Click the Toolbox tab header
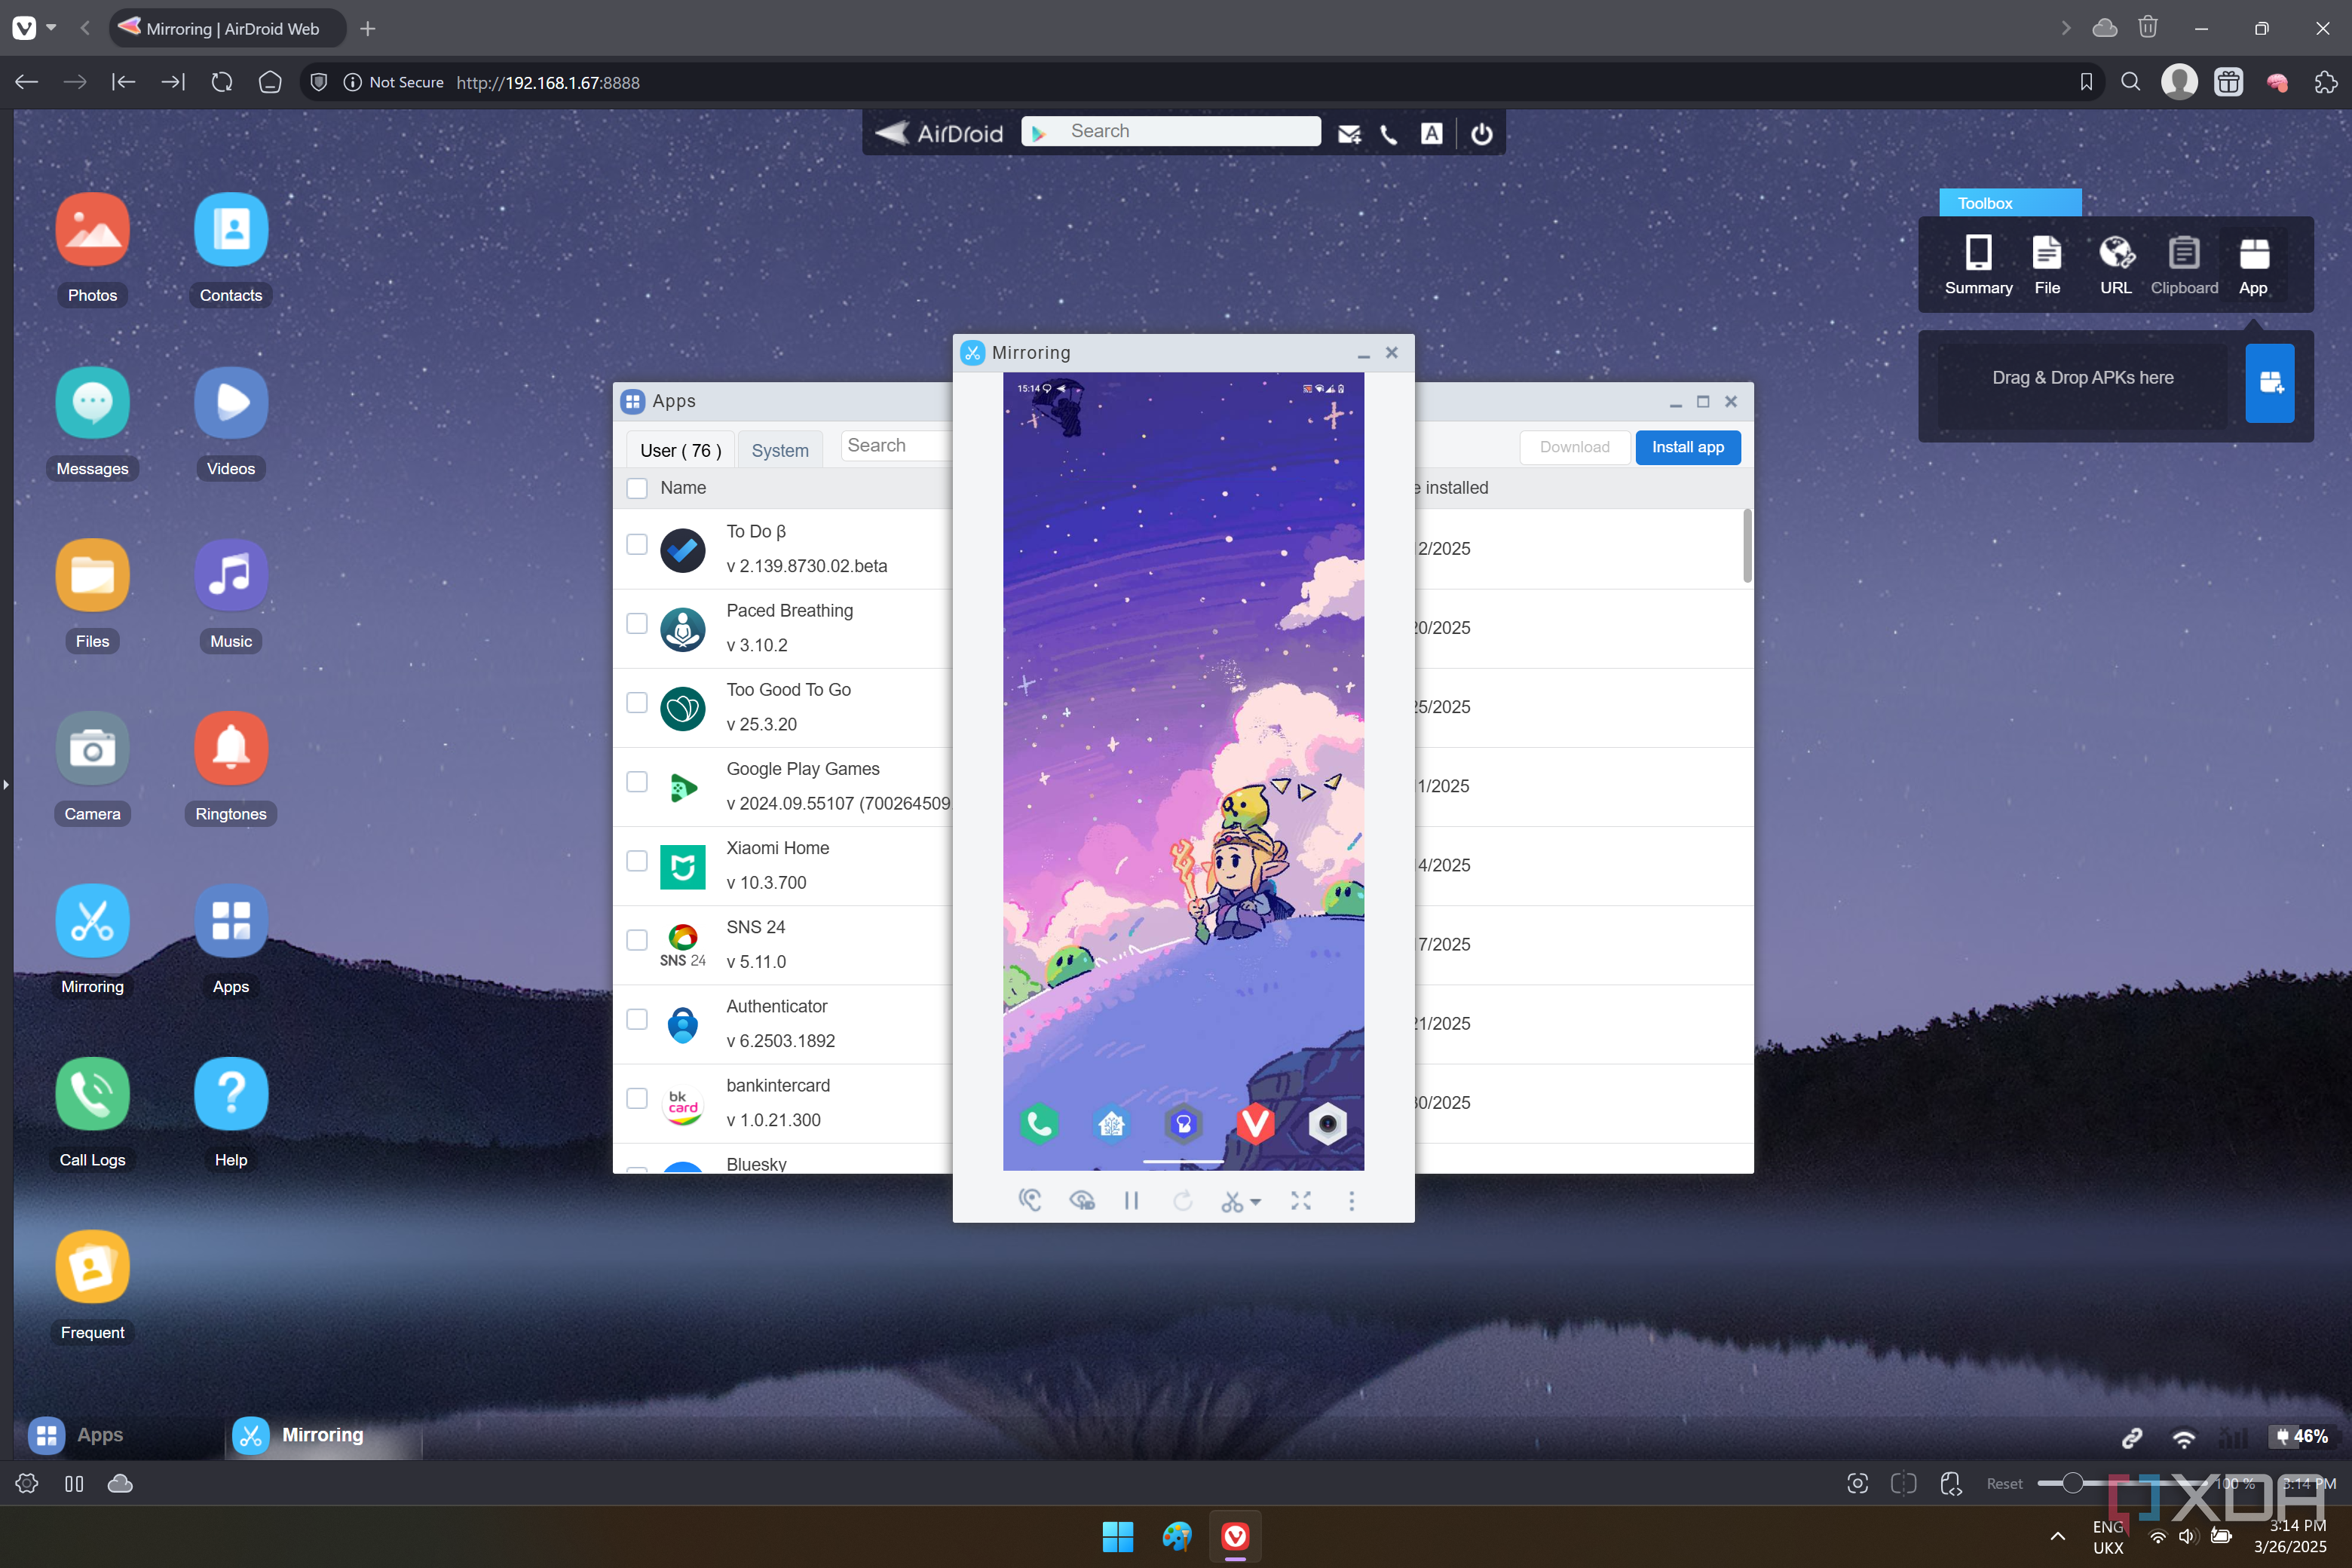The width and height of the screenshot is (2352, 1568). click(2010, 203)
